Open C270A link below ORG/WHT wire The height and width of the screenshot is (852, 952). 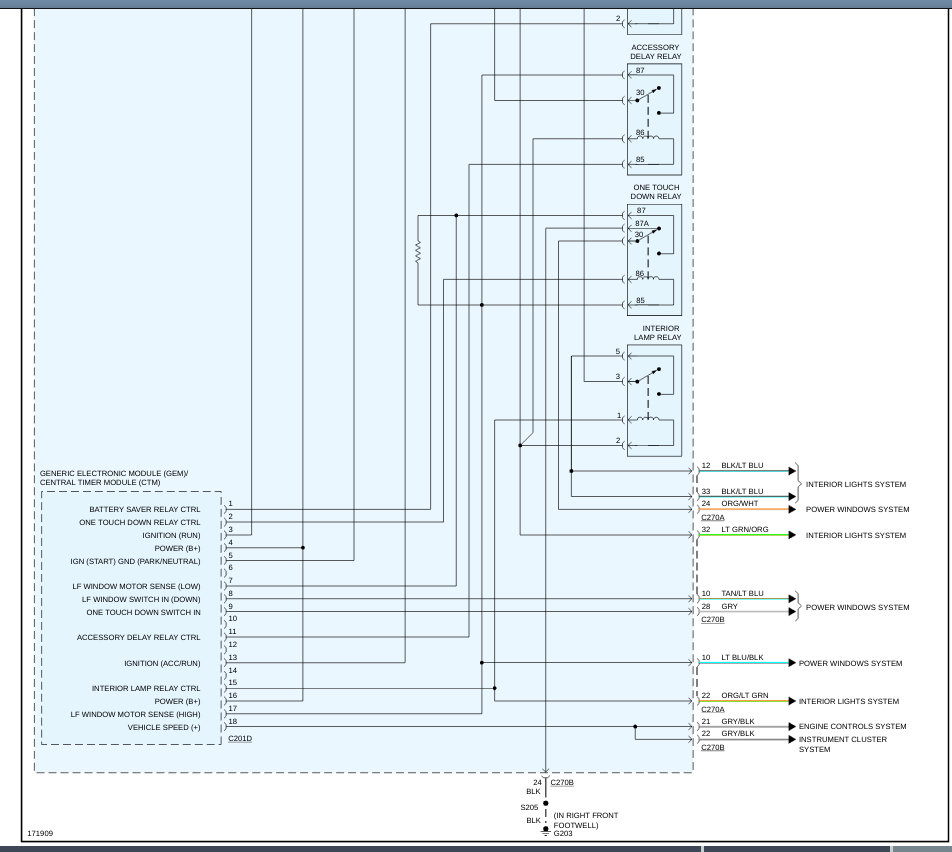coord(713,517)
